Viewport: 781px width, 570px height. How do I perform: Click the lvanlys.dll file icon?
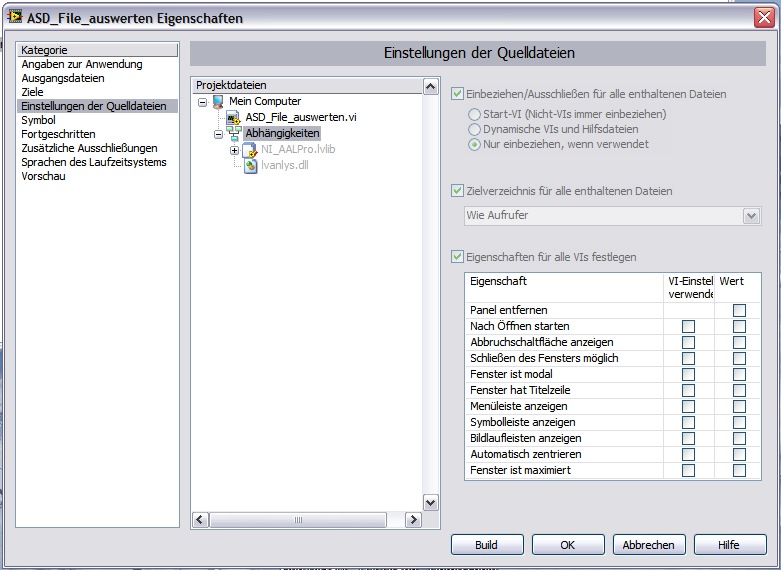click(x=251, y=165)
